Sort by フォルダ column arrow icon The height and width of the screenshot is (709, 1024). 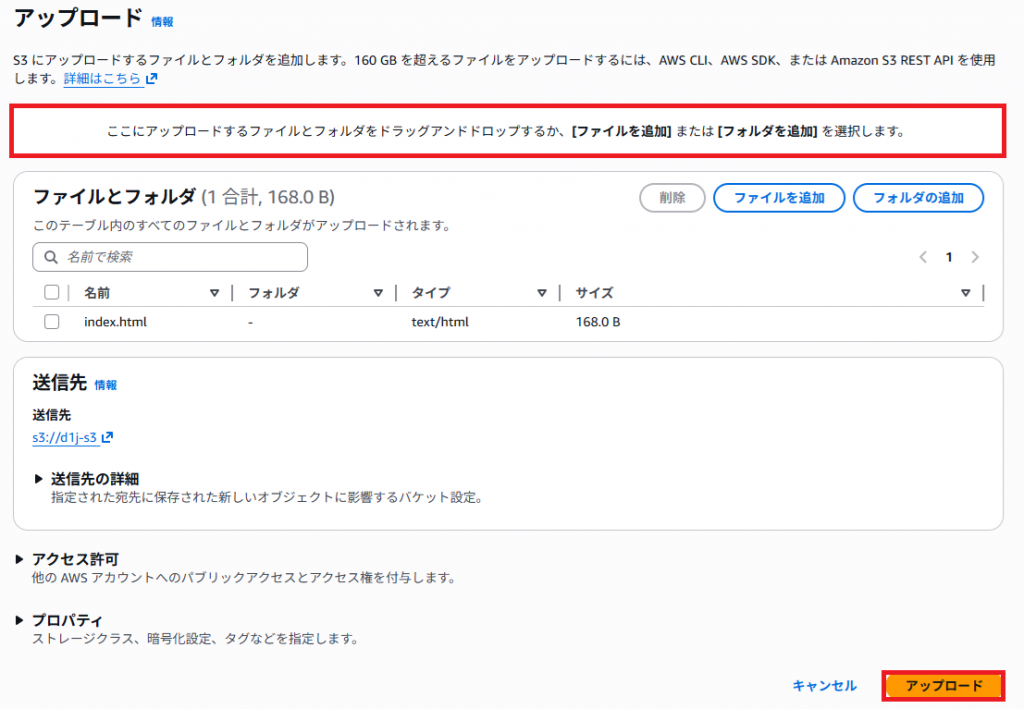(378, 293)
